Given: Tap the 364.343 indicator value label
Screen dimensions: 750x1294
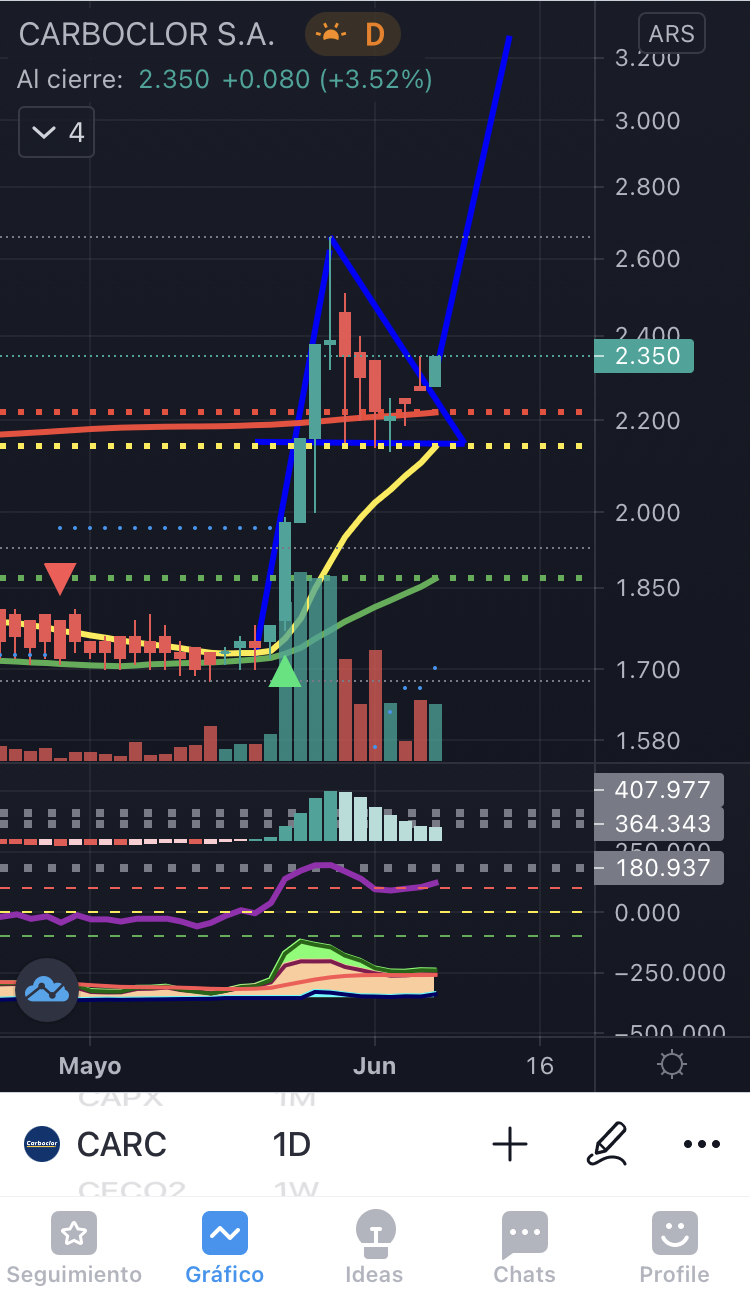Looking at the screenshot, I should coord(658,824).
